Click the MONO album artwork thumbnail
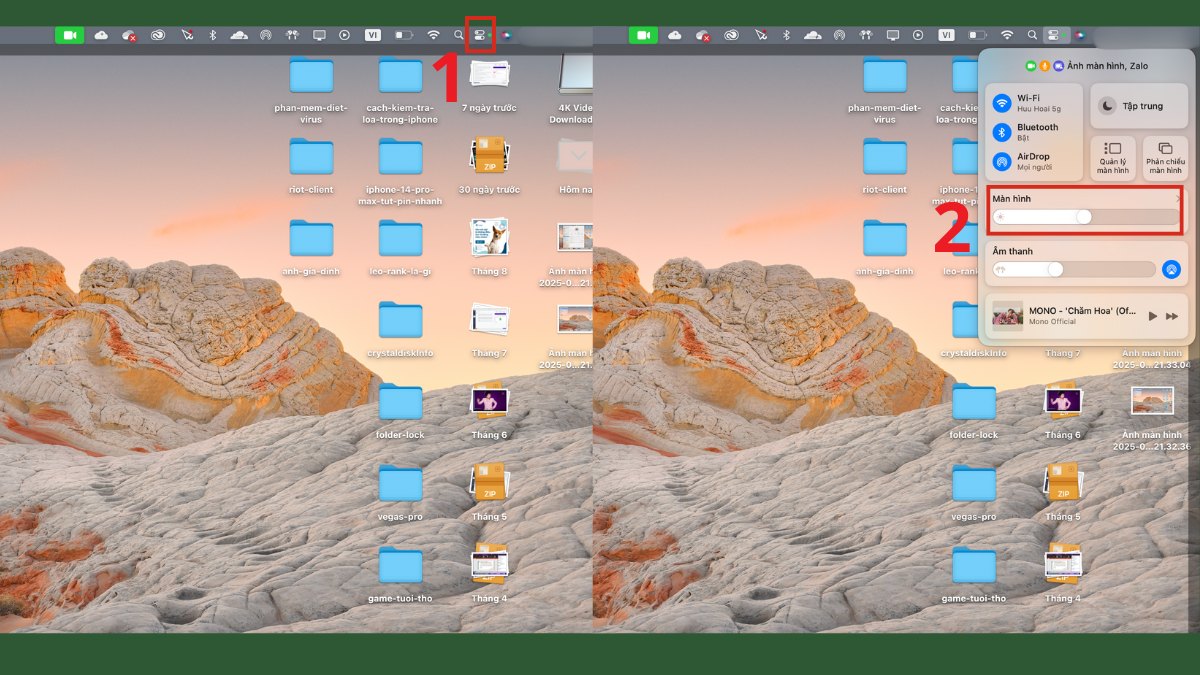 [x=1007, y=316]
